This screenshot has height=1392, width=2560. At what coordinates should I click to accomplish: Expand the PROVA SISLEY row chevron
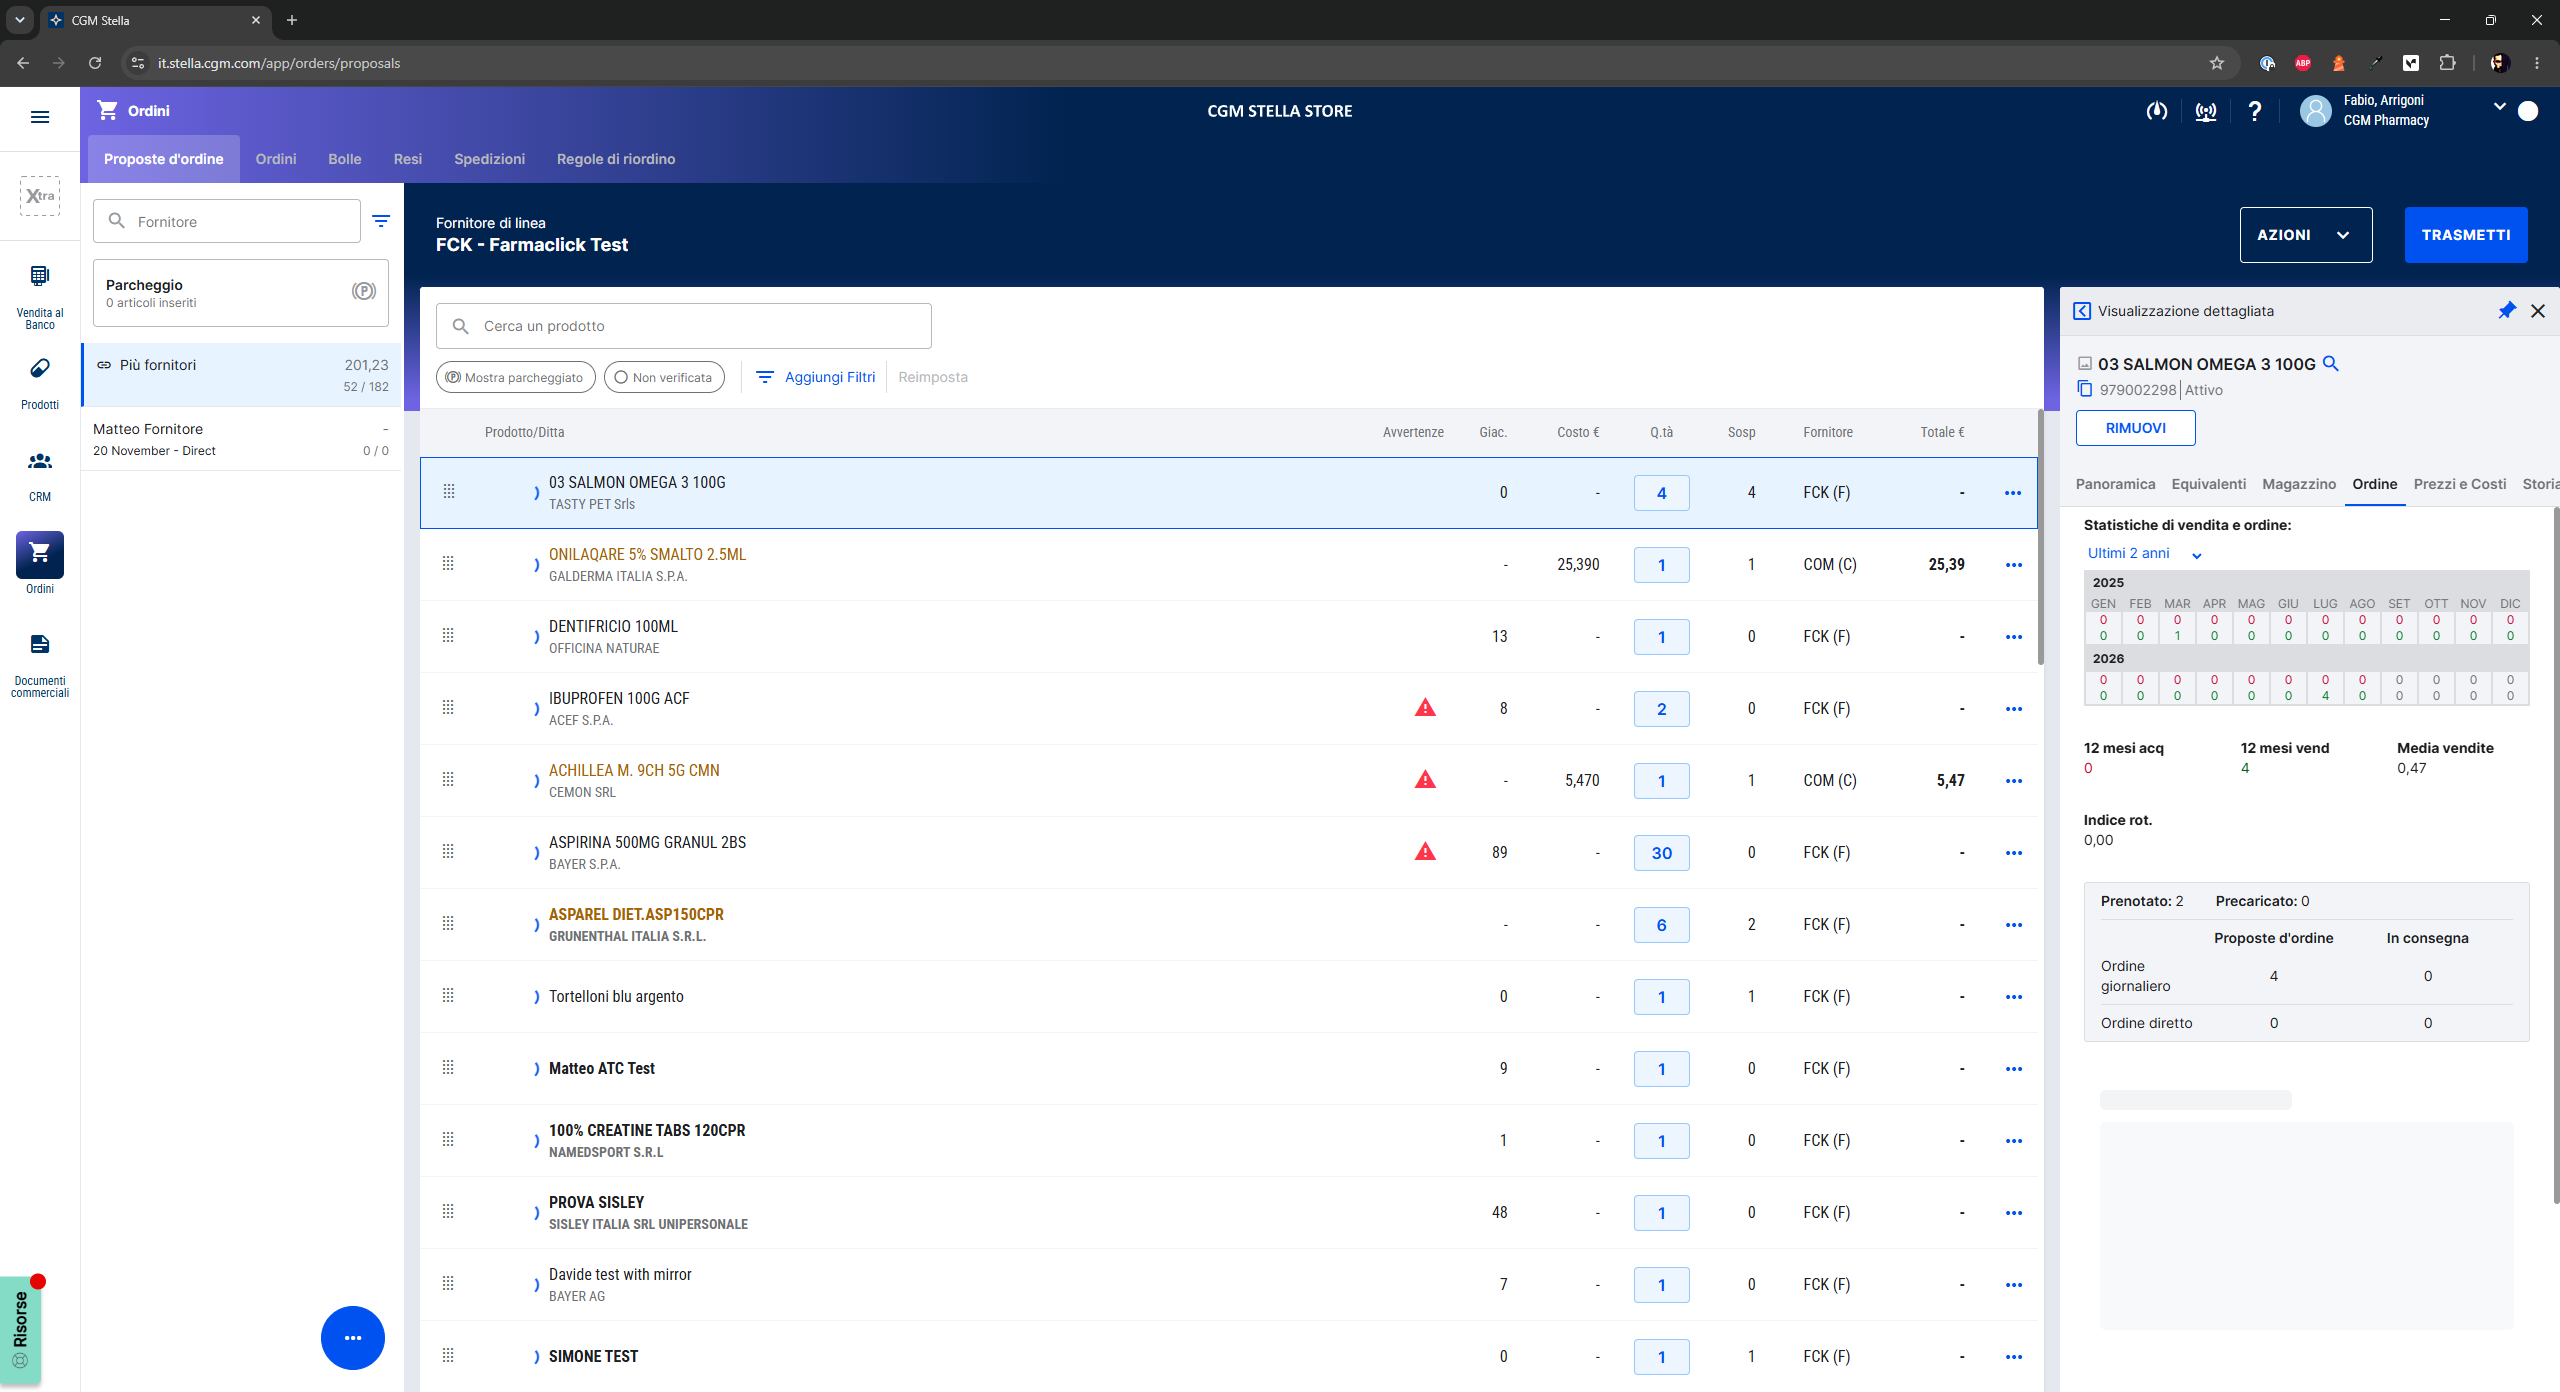pos(537,1213)
